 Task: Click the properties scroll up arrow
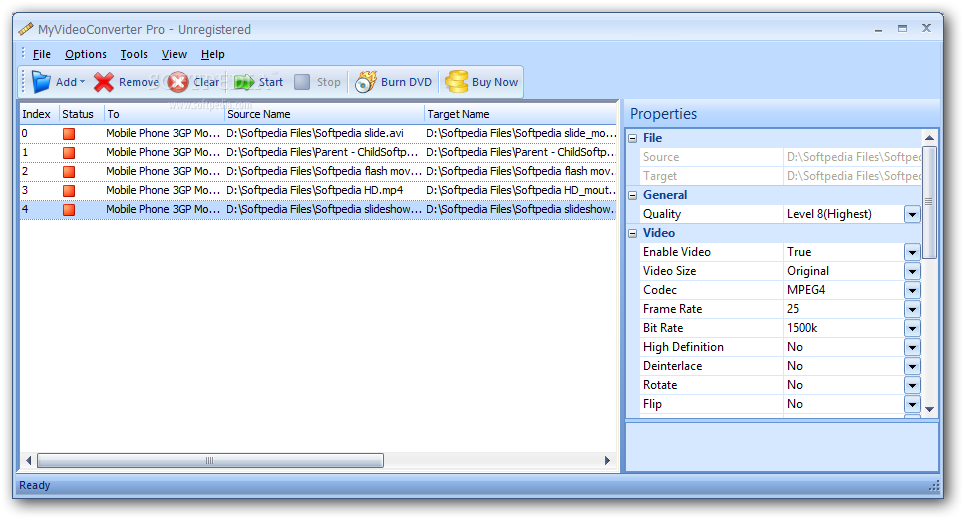pyautogui.click(x=930, y=138)
